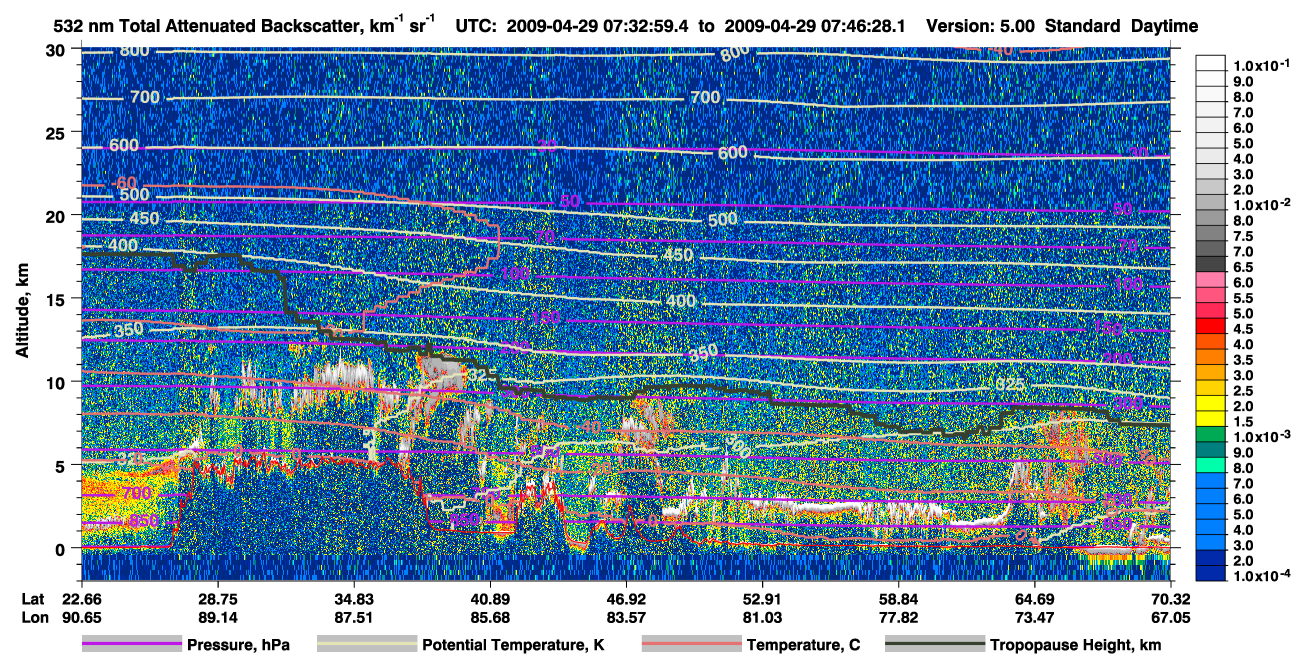This screenshot has height=667, width=1300.
Task: Click the latitude value '22.66'
Action: [82, 599]
